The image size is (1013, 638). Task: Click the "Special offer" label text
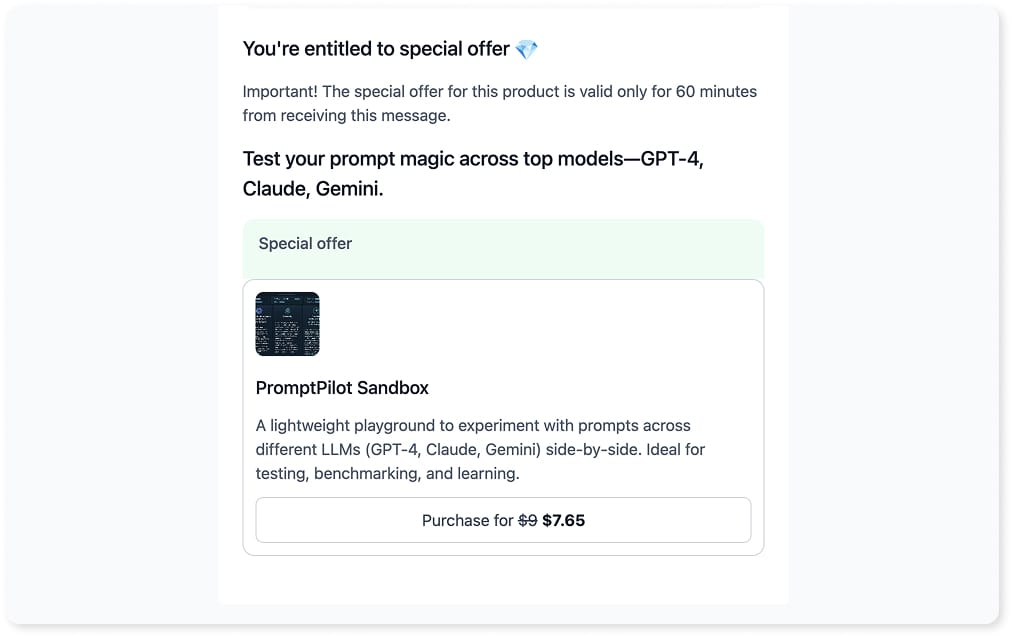pyautogui.click(x=305, y=243)
